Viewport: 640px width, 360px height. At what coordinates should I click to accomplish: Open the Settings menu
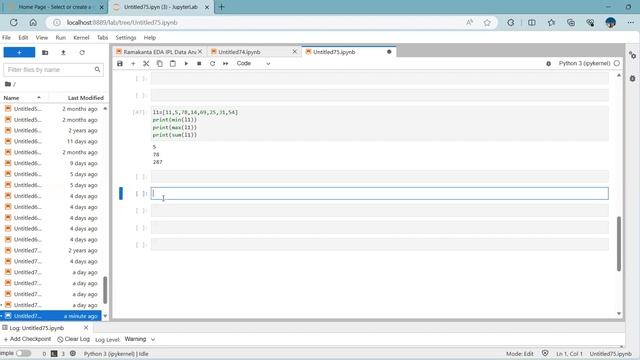click(x=126, y=38)
